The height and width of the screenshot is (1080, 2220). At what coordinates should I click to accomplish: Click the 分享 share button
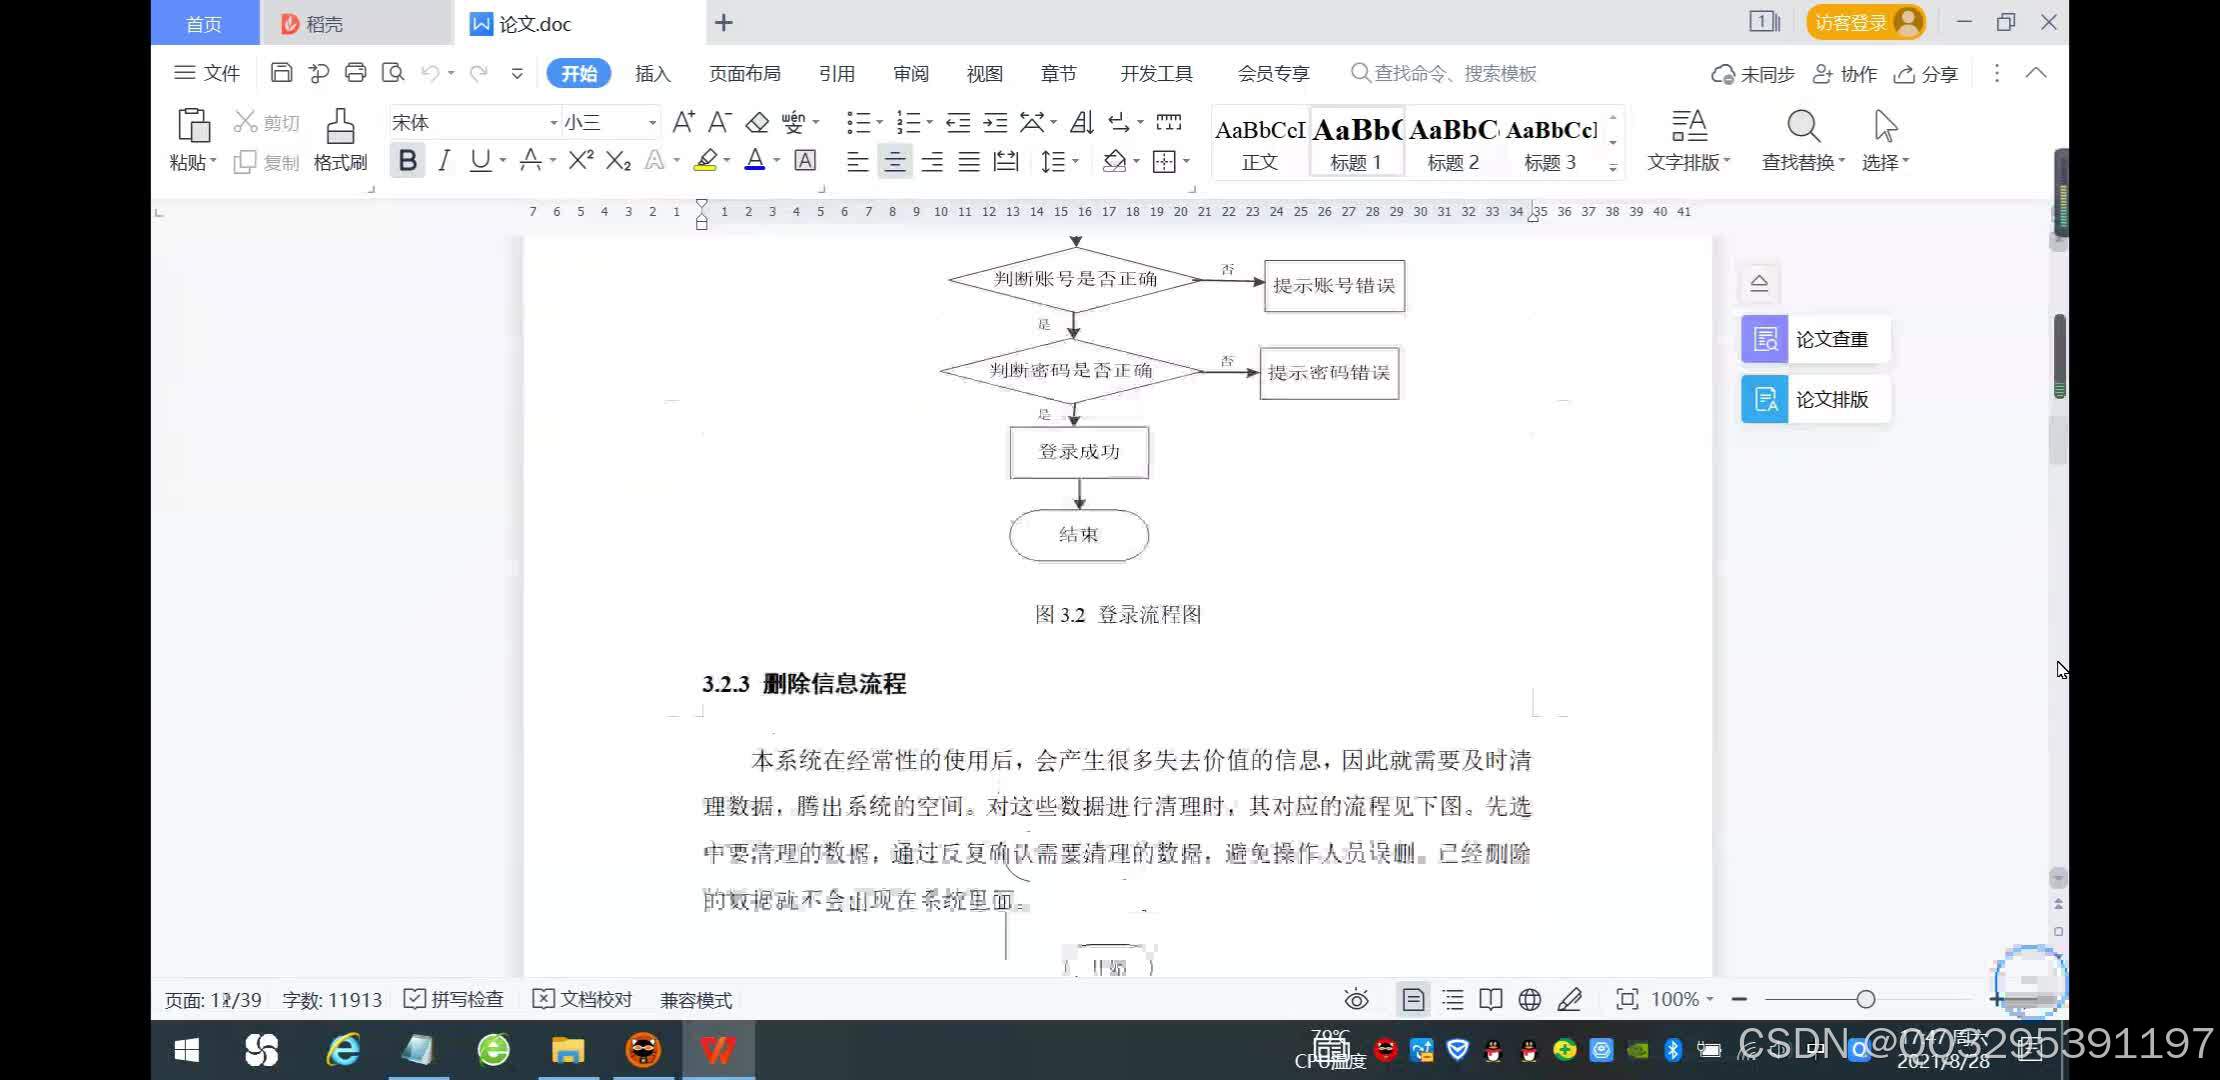(1926, 74)
